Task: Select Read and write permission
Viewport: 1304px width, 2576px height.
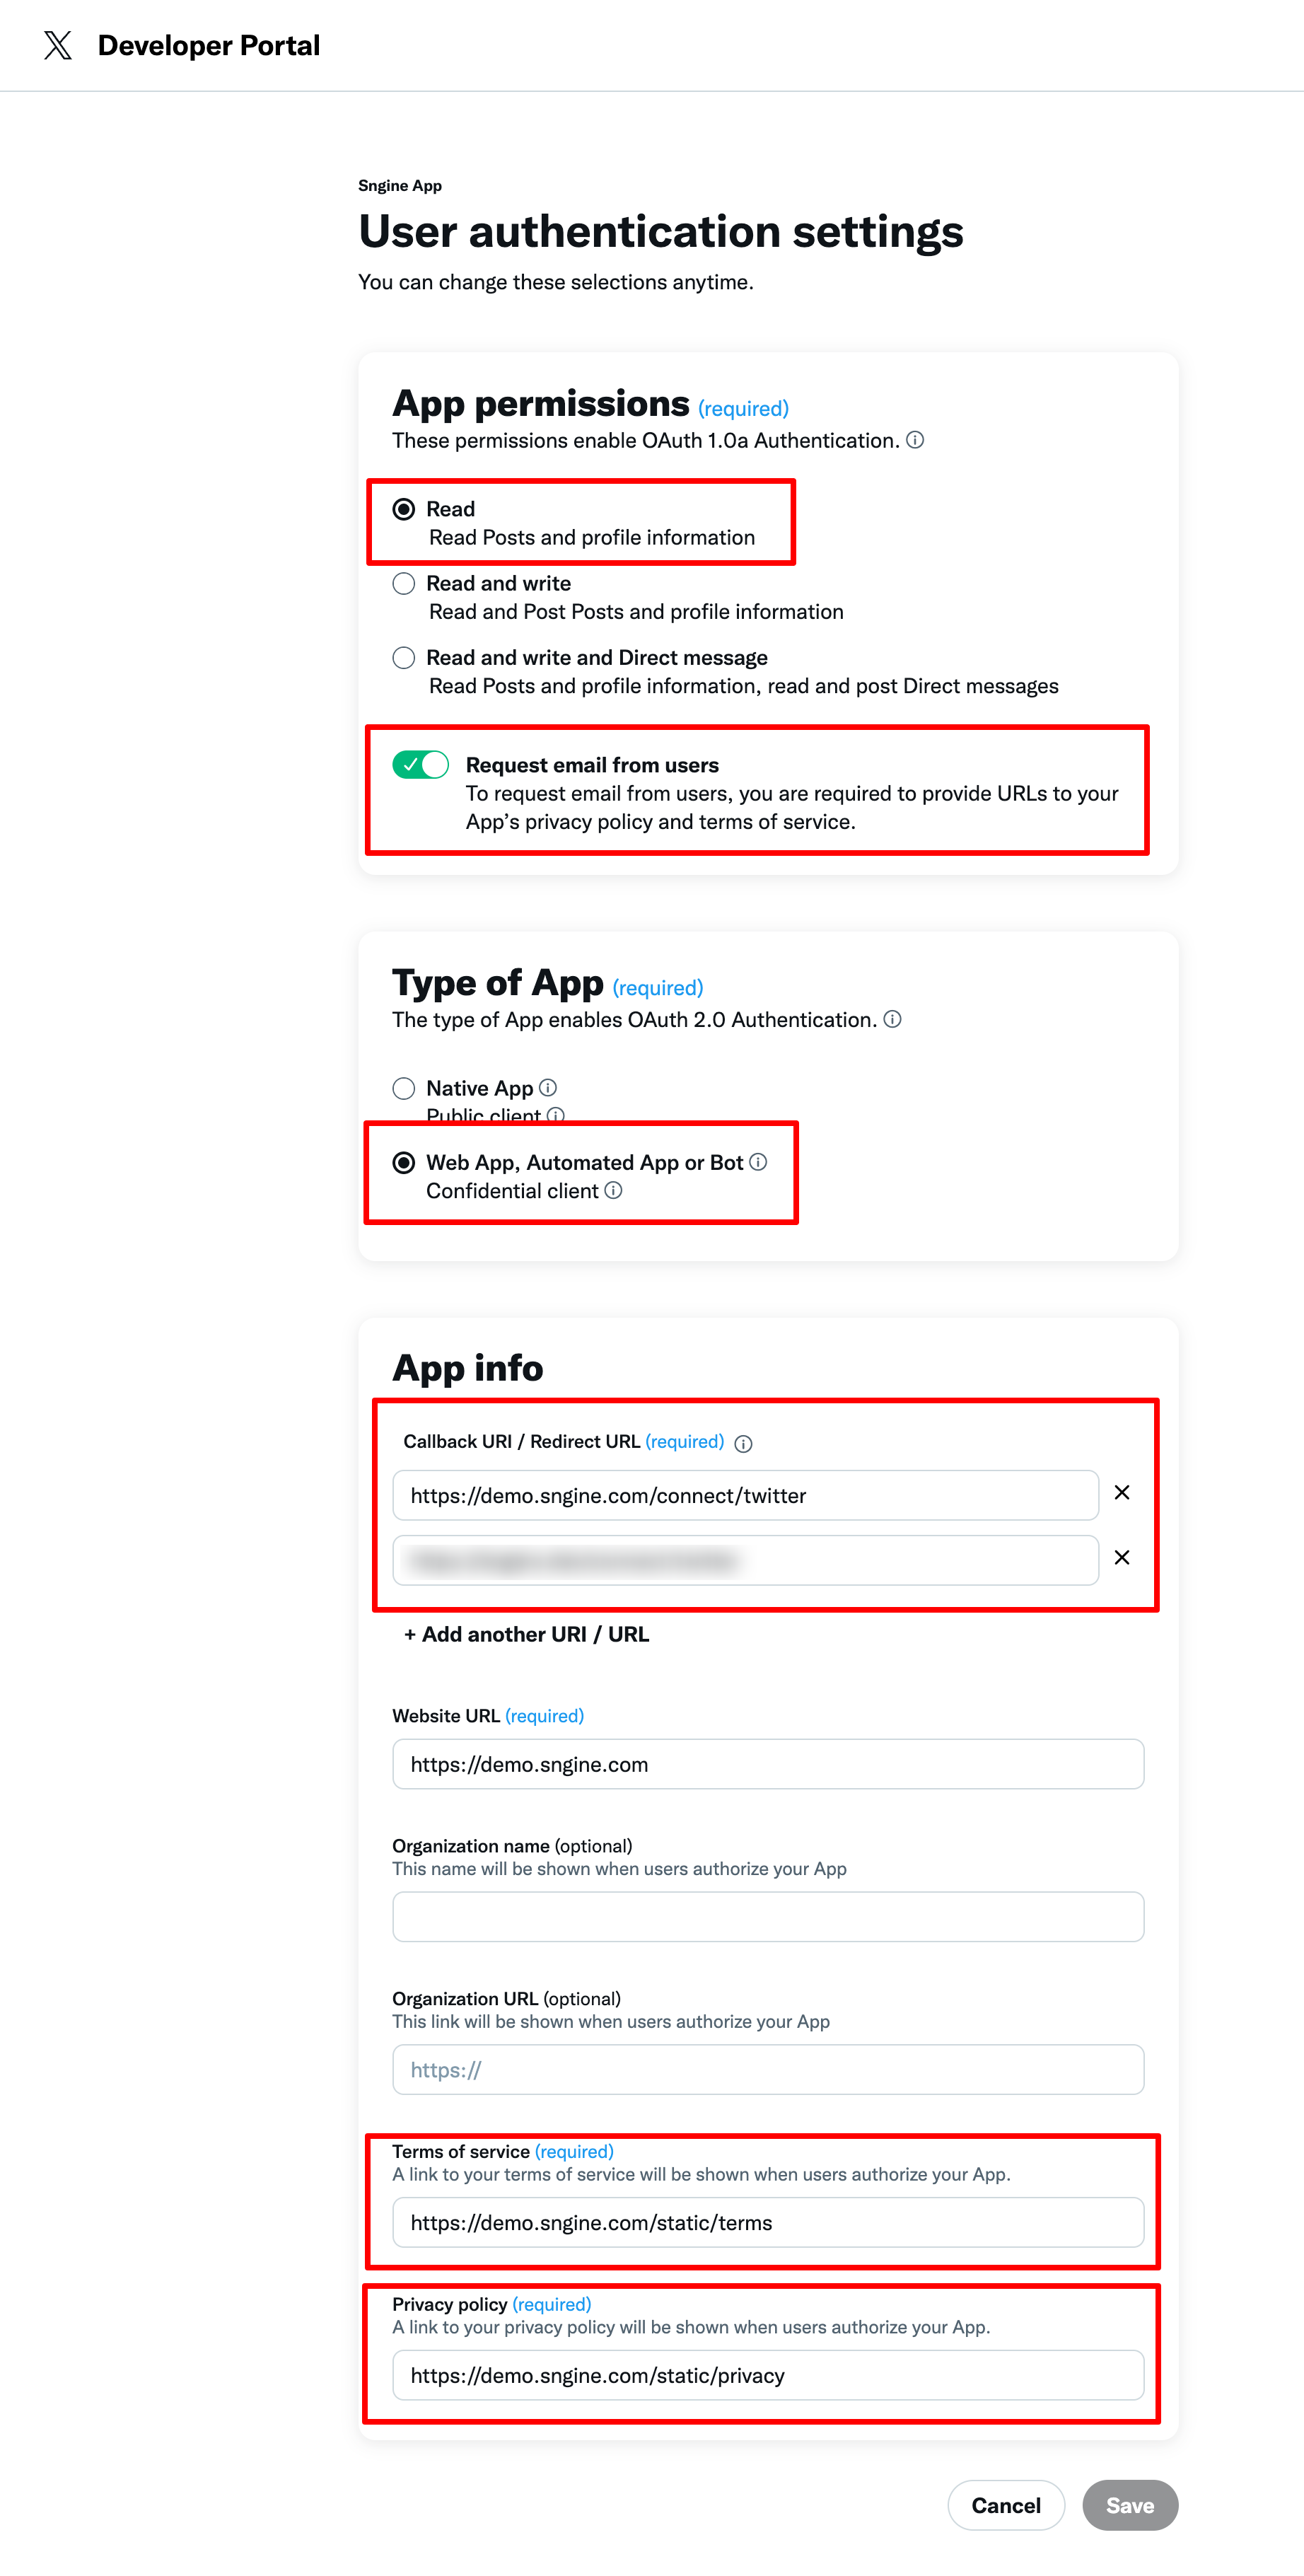Action: click(x=404, y=583)
